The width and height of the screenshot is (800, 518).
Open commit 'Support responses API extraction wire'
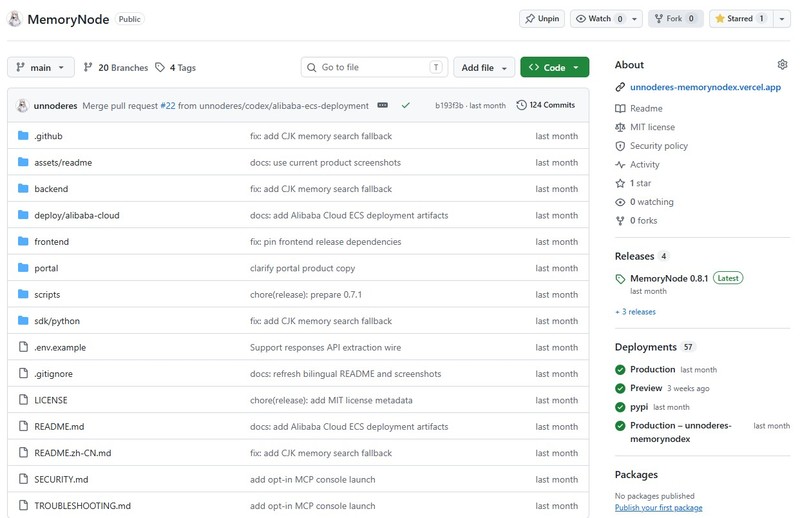pos(325,348)
